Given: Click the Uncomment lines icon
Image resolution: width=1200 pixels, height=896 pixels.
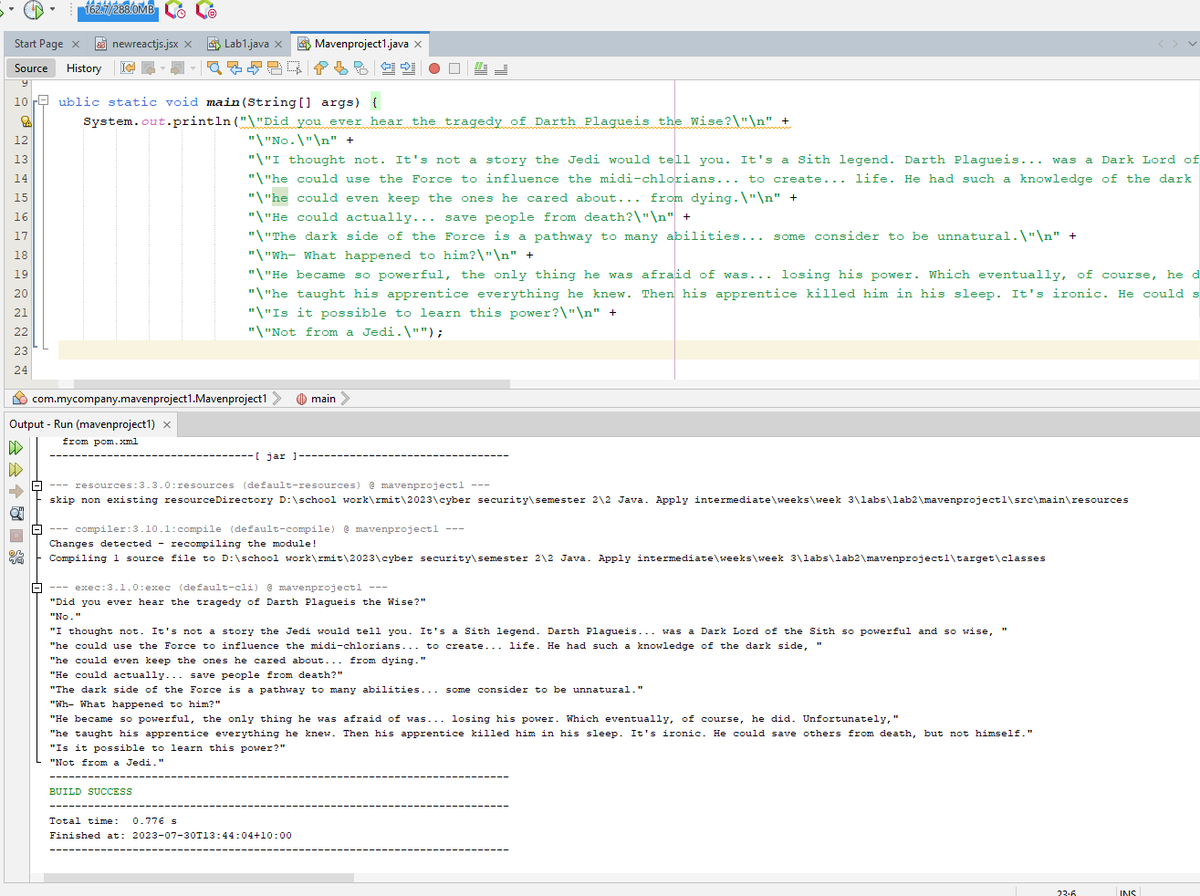Looking at the screenshot, I should click(x=501, y=68).
